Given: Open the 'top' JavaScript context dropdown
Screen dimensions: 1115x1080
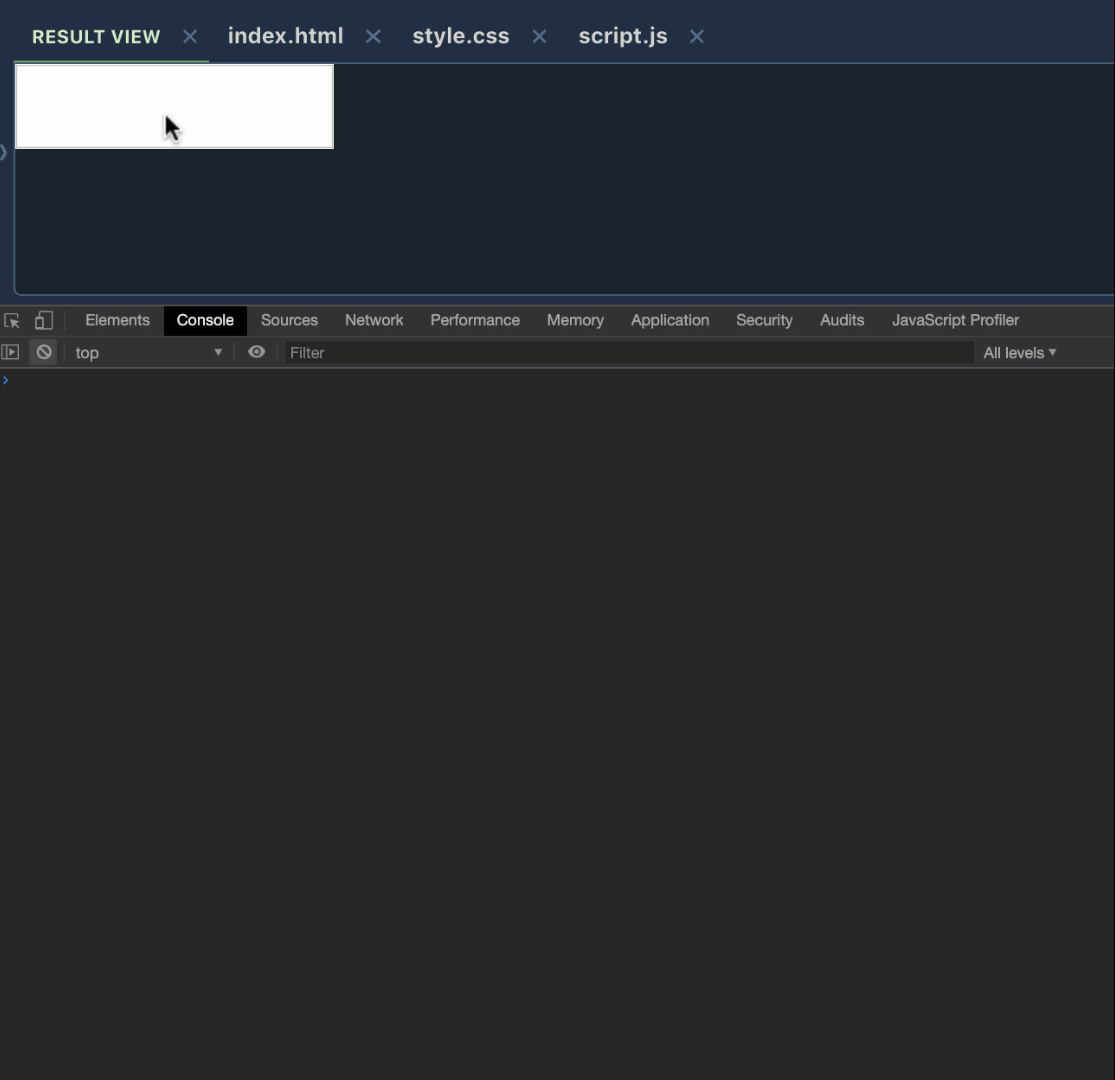Looking at the screenshot, I should point(149,353).
